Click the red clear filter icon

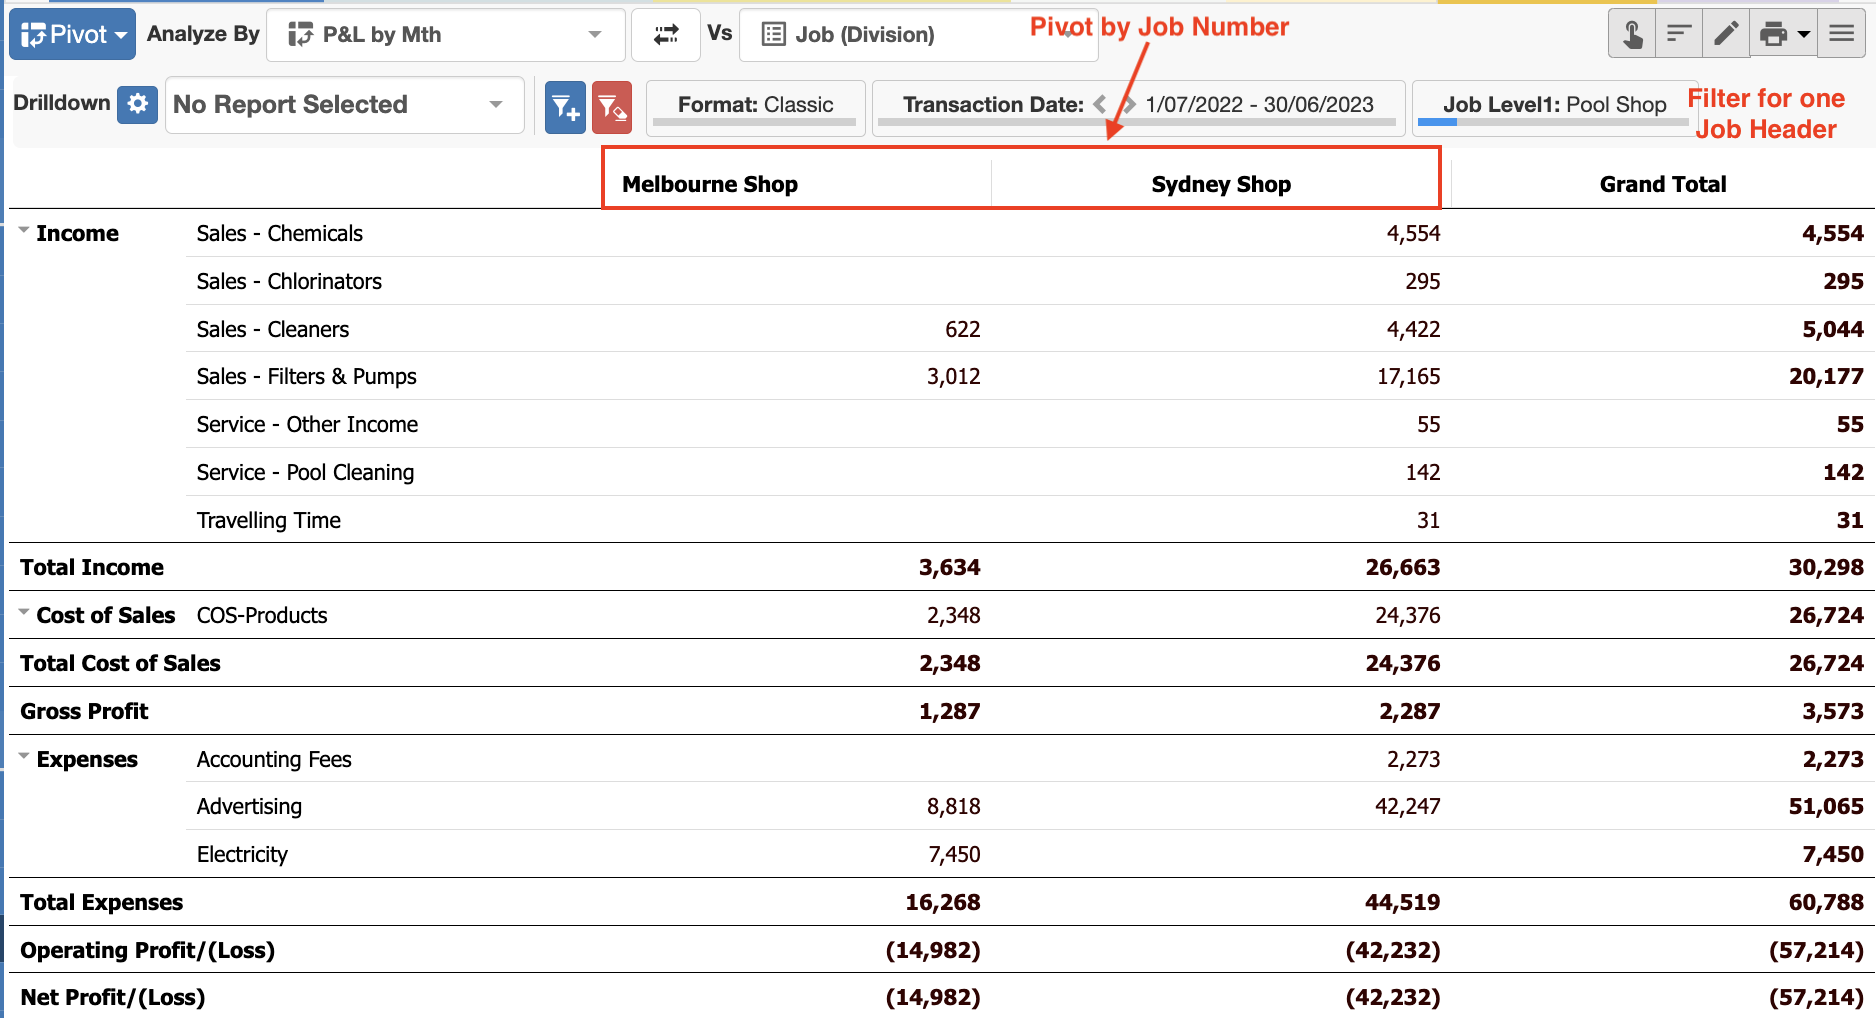point(612,107)
